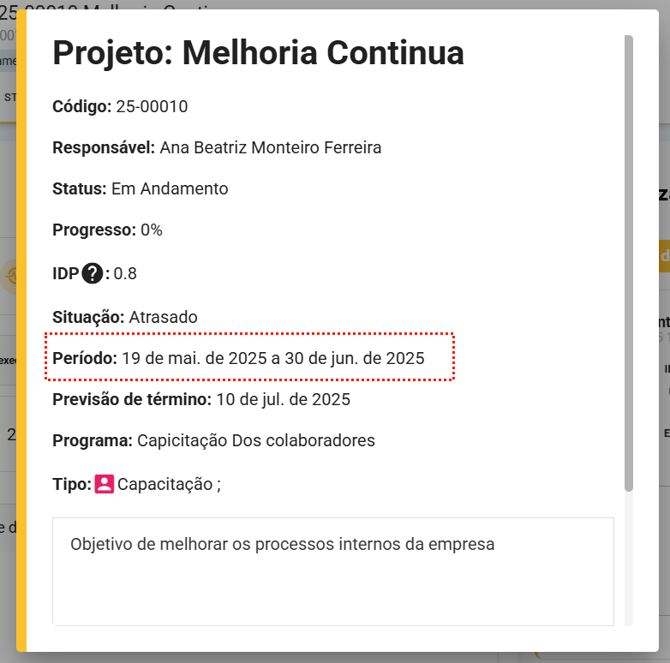Click the IDP help question-mark icon
Image resolution: width=670 pixels, height=663 pixels.
click(x=93, y=273)
